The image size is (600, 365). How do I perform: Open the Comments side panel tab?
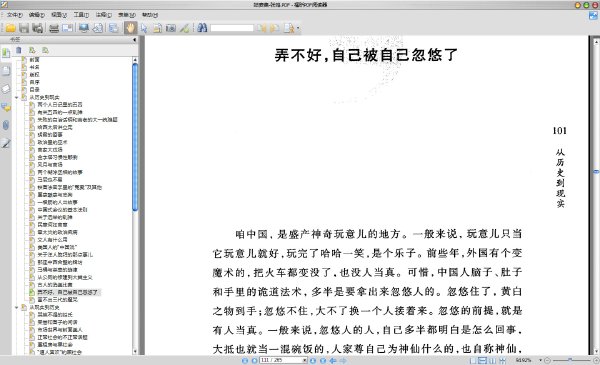pyautogui.click(x=6, y=107)
